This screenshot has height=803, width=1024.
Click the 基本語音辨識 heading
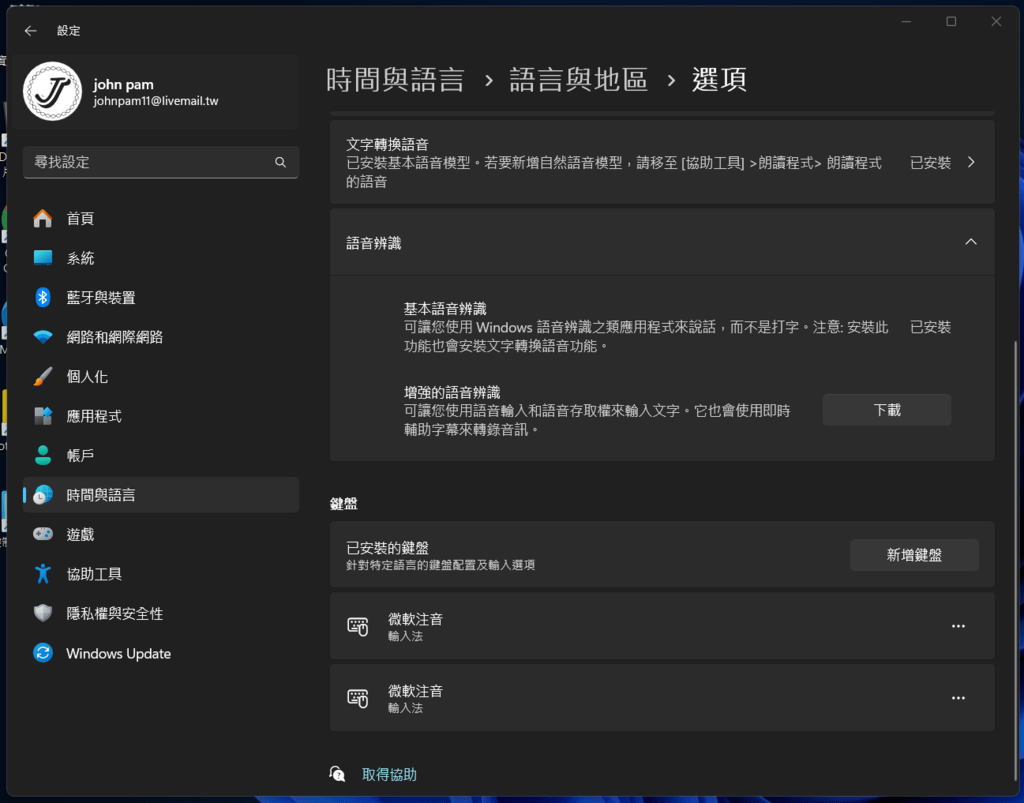tap(445, 308)
